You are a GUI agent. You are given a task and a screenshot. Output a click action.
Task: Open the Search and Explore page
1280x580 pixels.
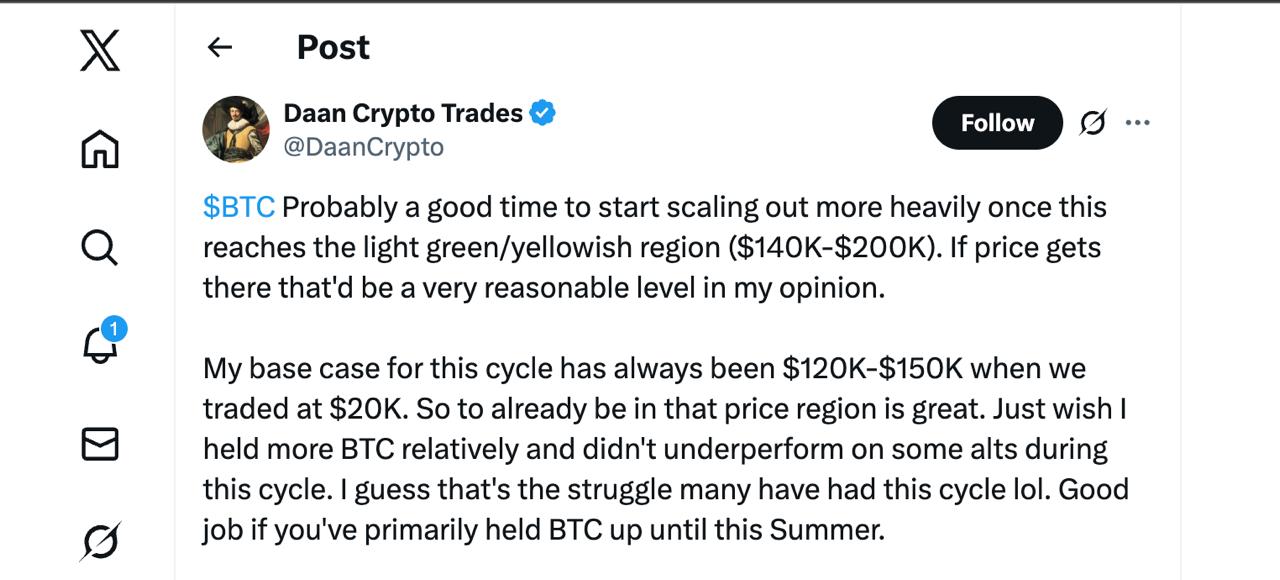point(99,247)
